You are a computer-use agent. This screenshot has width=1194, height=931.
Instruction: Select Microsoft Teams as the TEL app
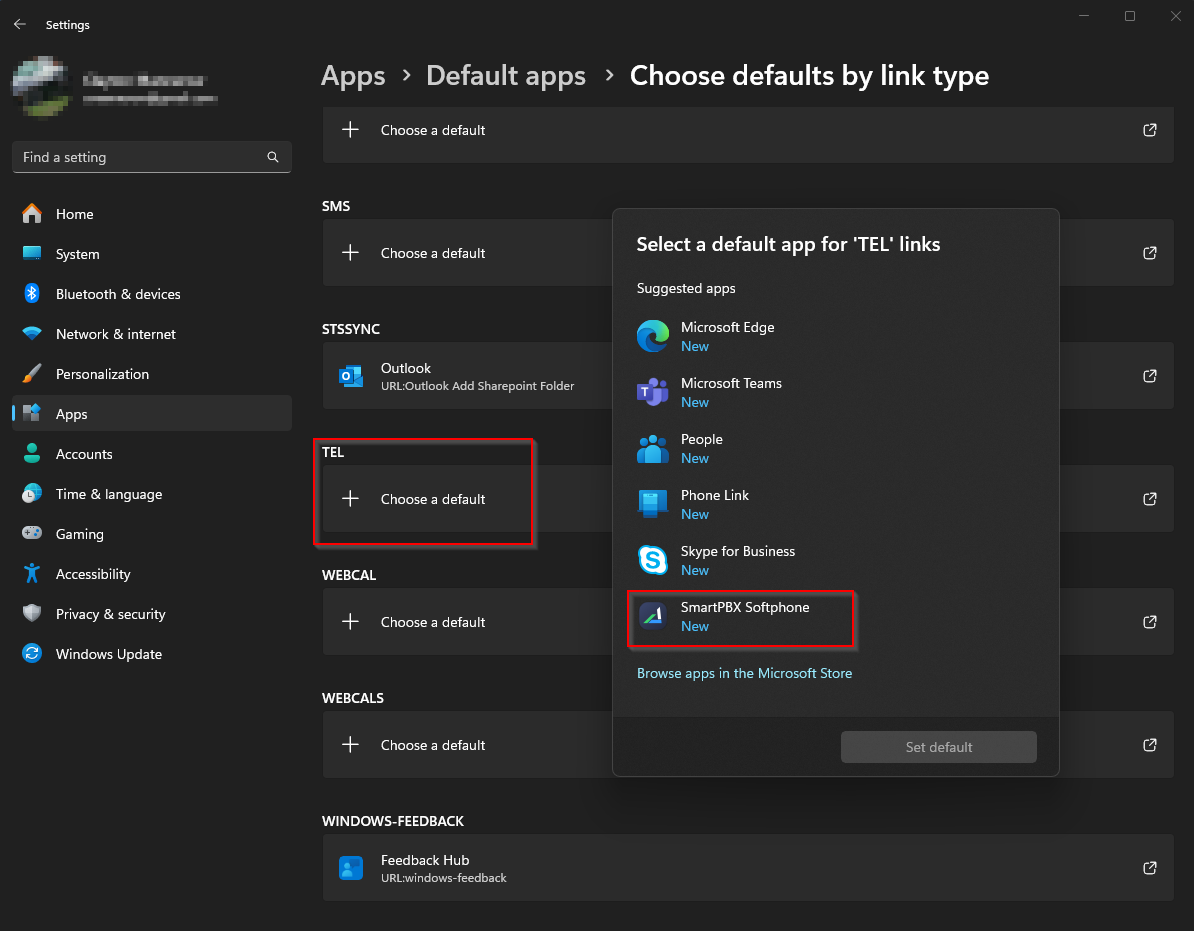pos(835,392)
